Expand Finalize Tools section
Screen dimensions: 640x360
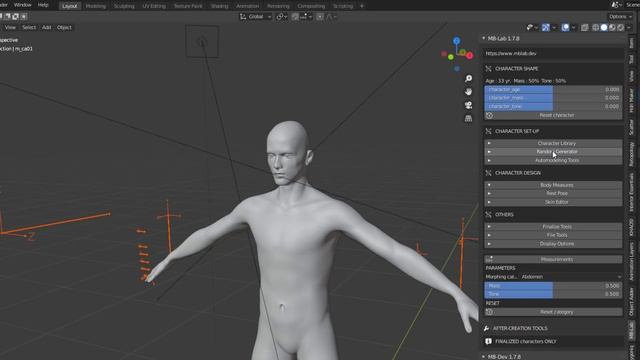click(553, 227)
